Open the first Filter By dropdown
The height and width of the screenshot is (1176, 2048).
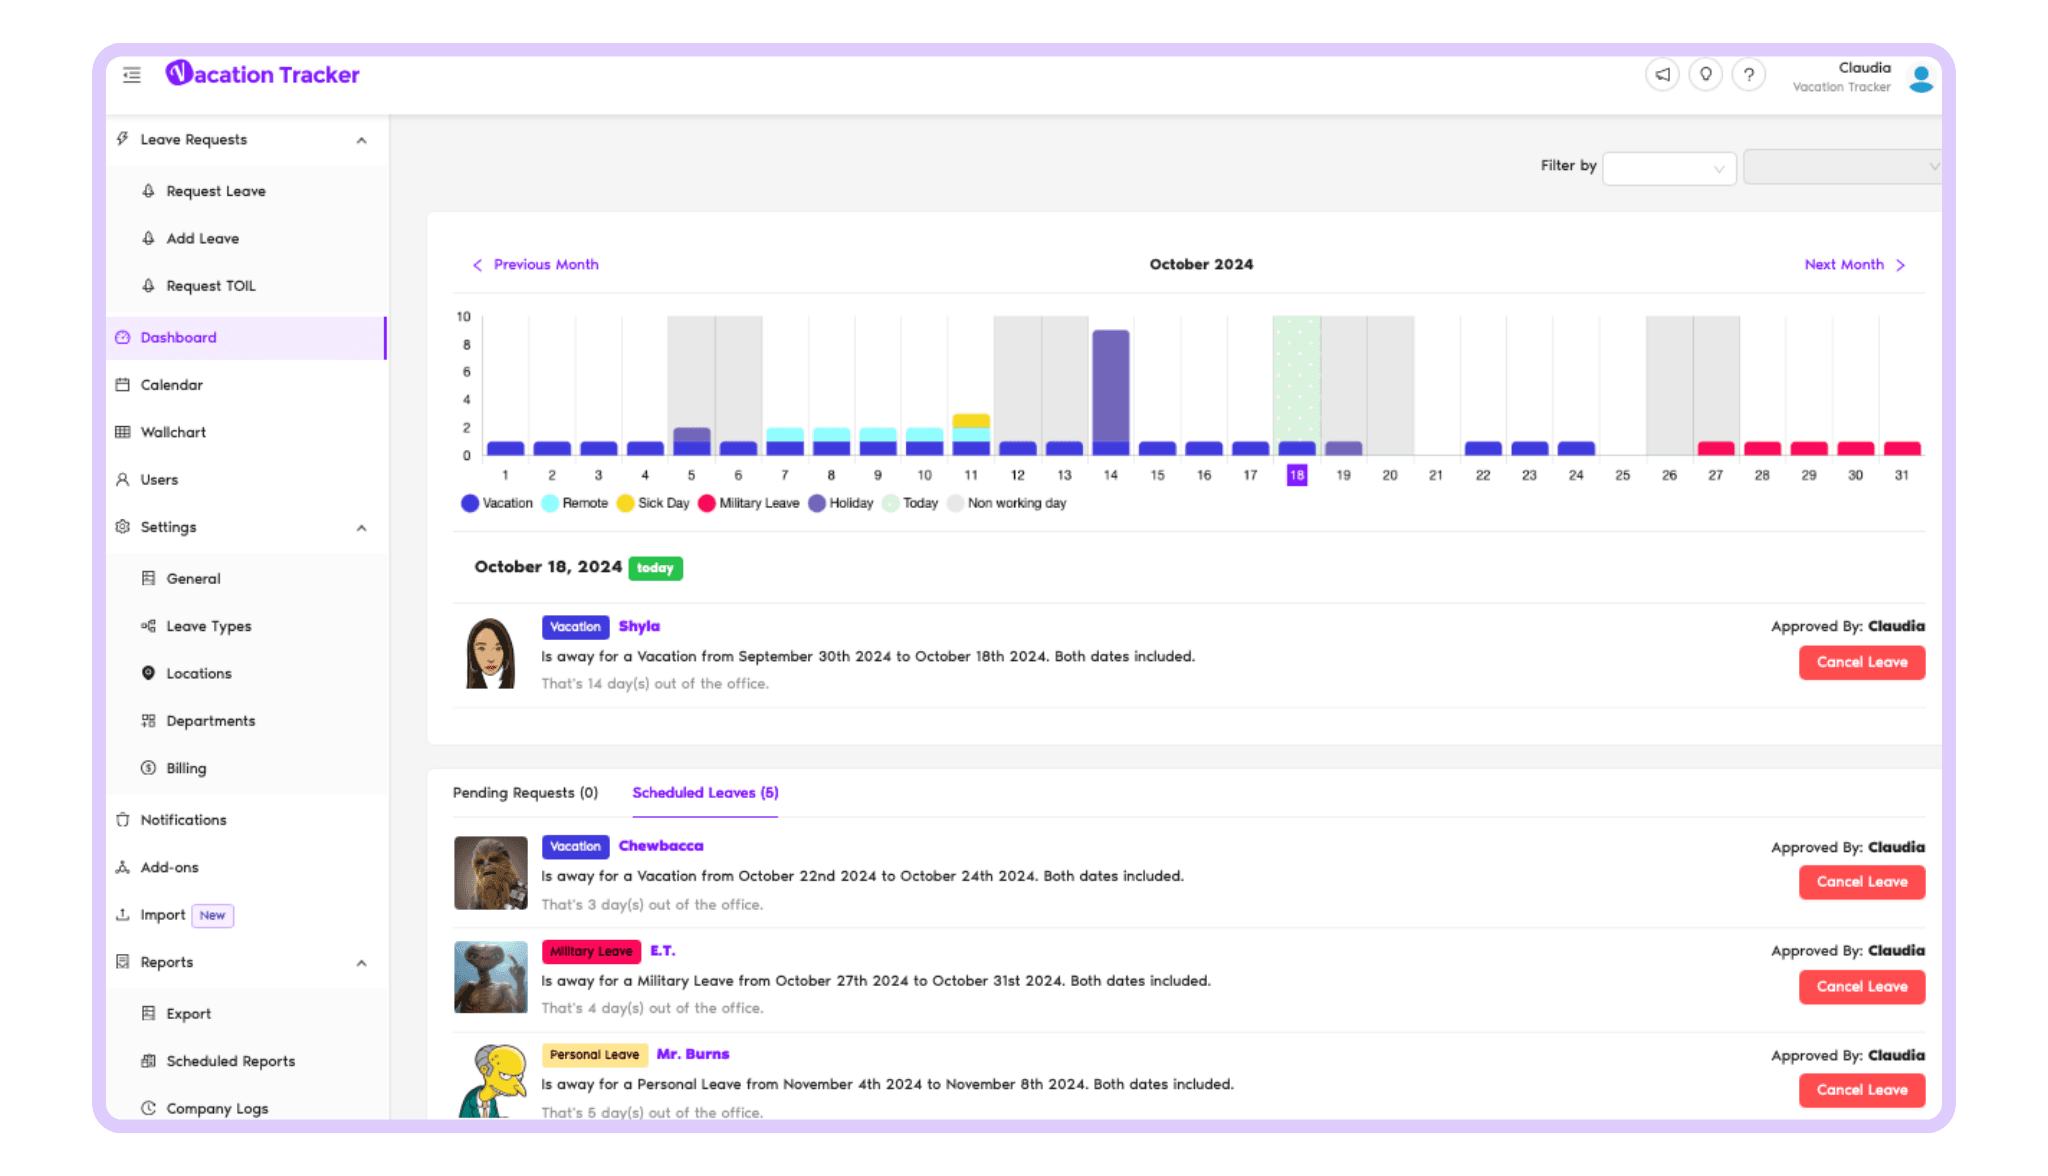[x=1668, y=166]
